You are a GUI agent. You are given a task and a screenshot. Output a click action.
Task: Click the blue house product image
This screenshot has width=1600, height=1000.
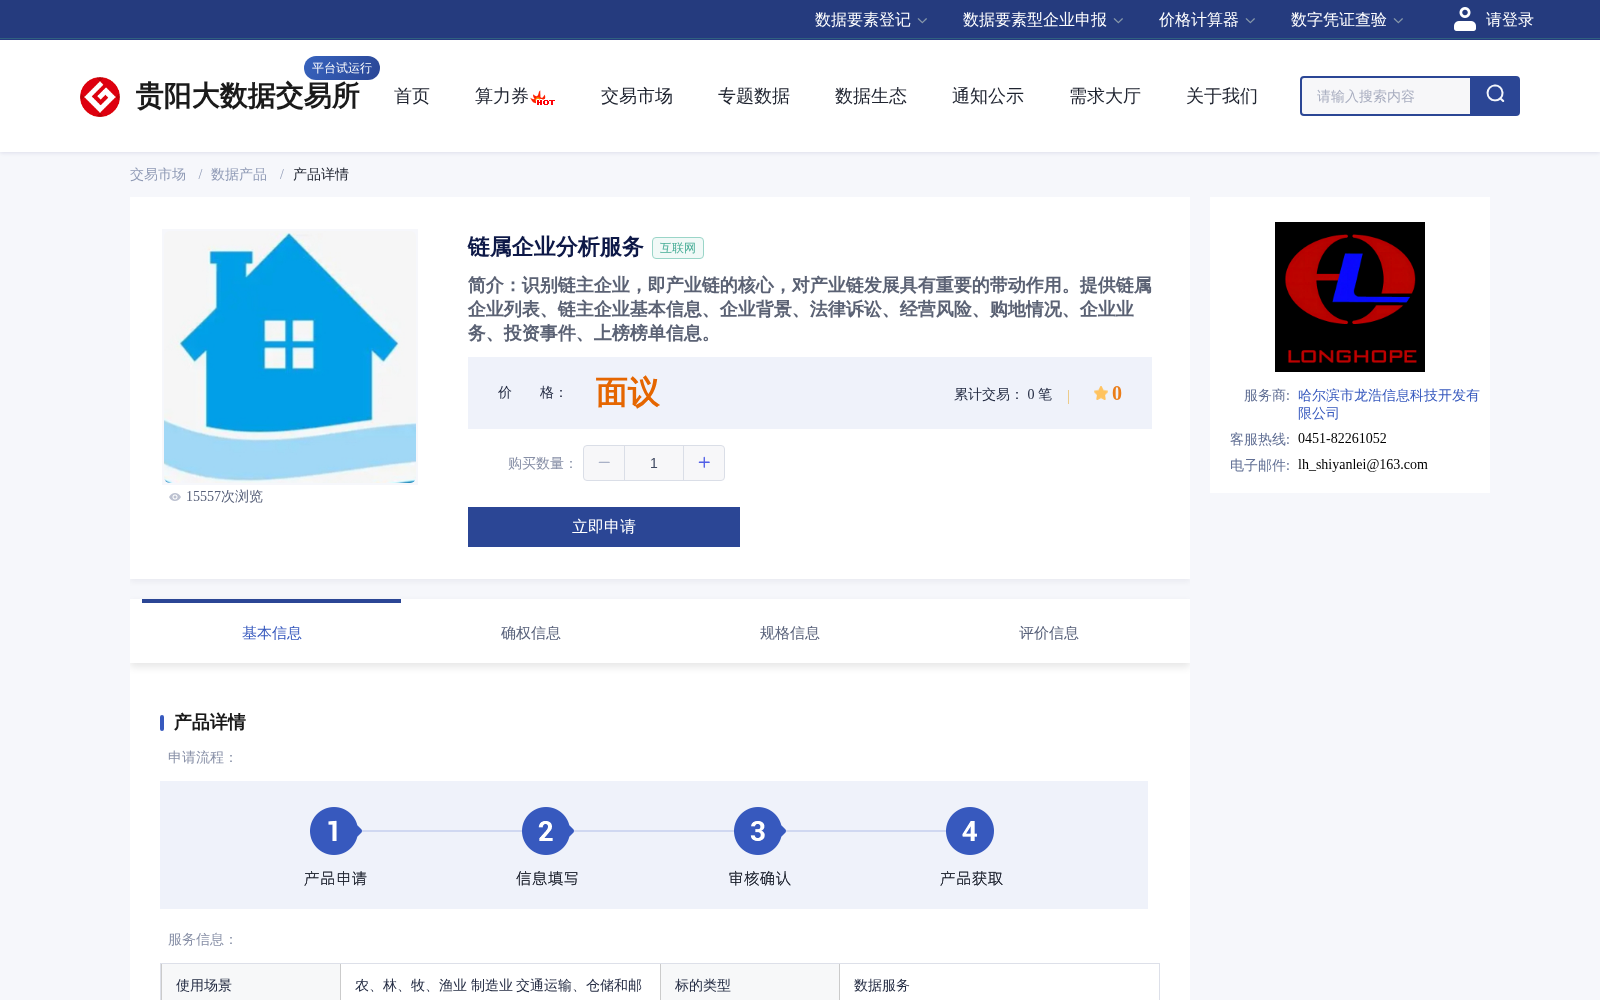[x=290, y=357]
